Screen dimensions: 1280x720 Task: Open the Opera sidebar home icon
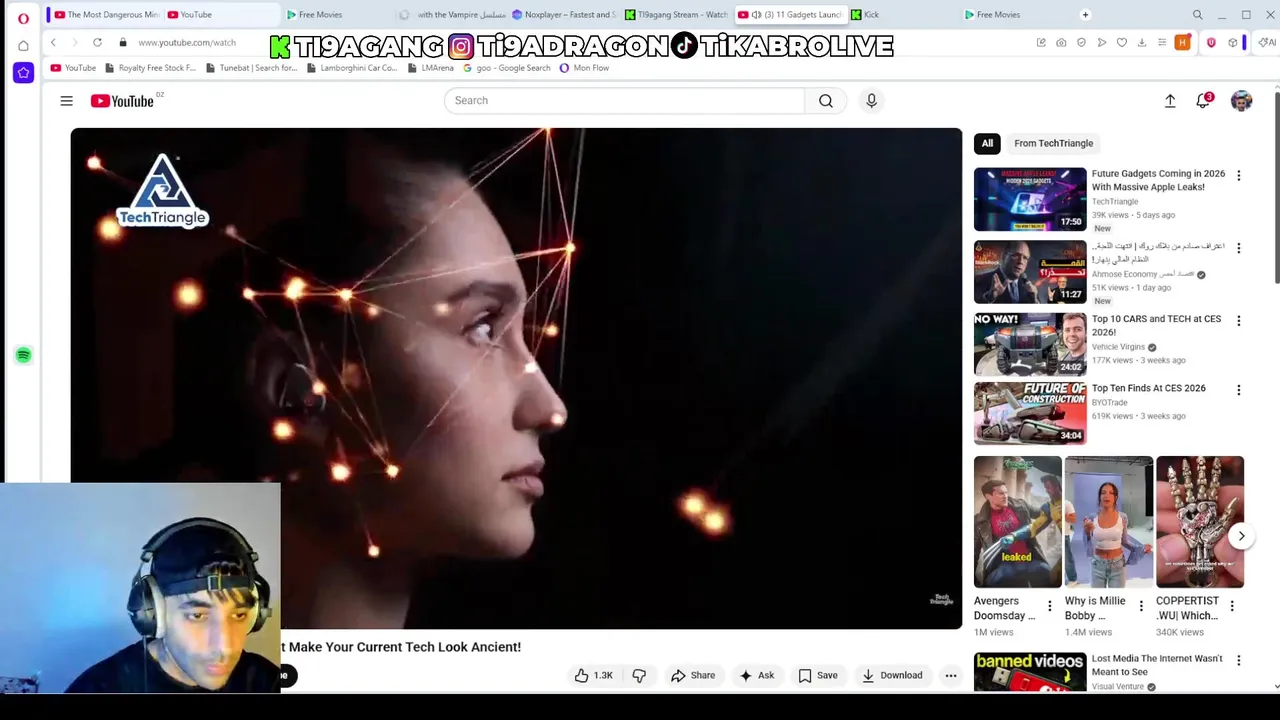23,45
